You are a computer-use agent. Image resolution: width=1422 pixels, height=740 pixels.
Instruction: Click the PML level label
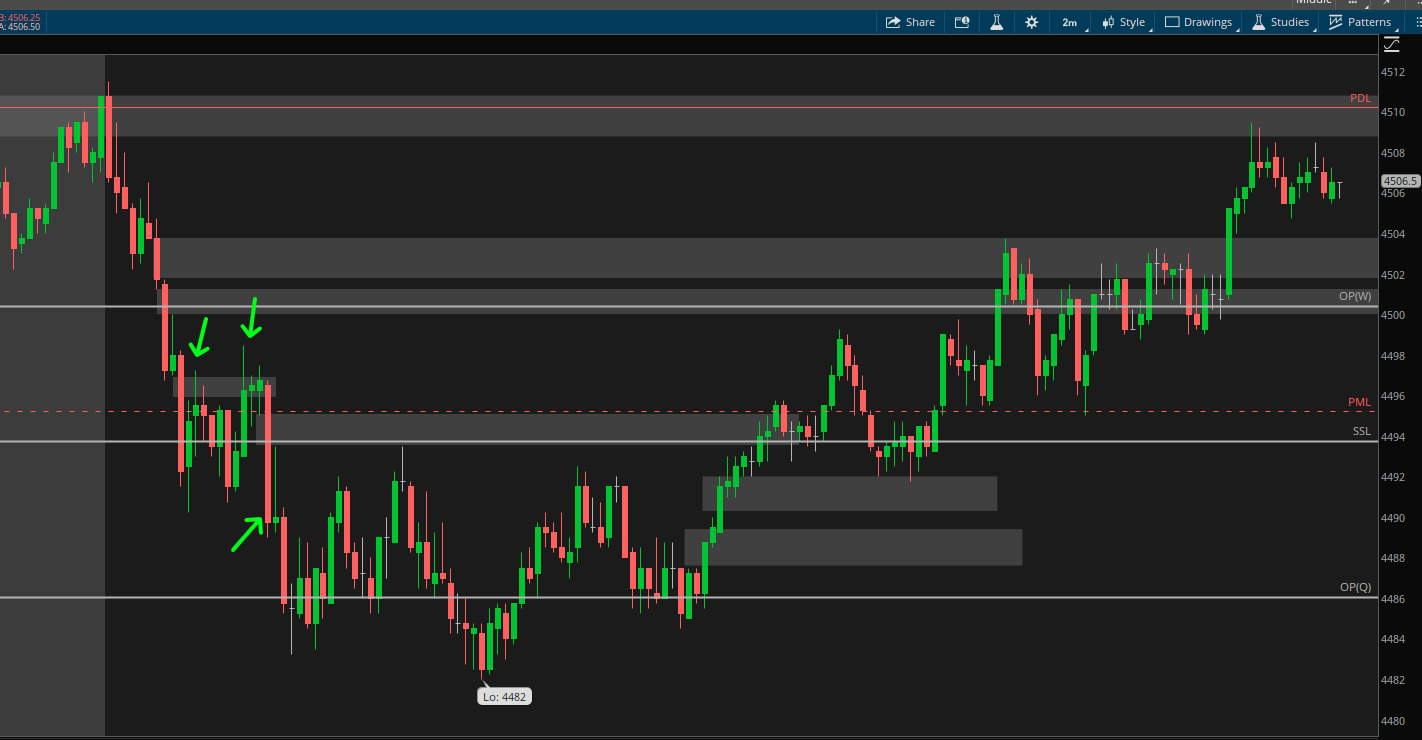(1359, 402)
